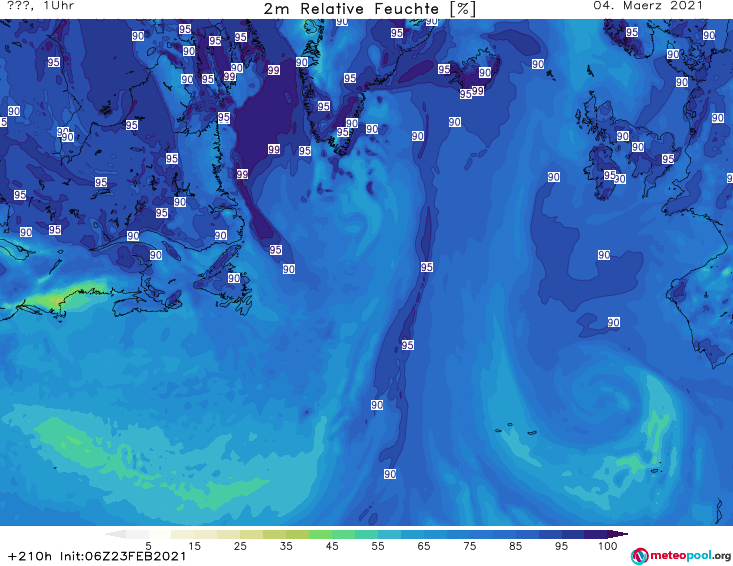The height and width of the screenshot is (566, 733).
Task: Click the legend value label 25
Action: click(x=240, y=545)
